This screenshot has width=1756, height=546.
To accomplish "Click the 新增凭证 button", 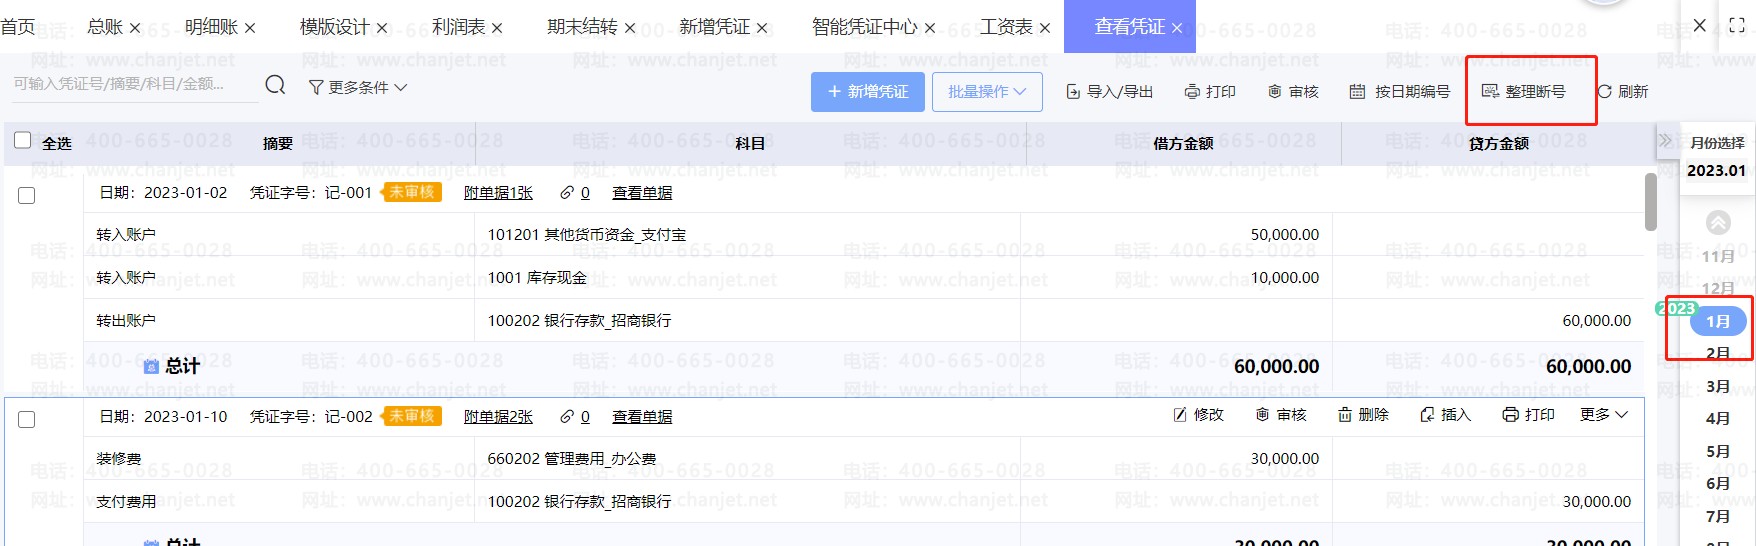I will 867,92.
